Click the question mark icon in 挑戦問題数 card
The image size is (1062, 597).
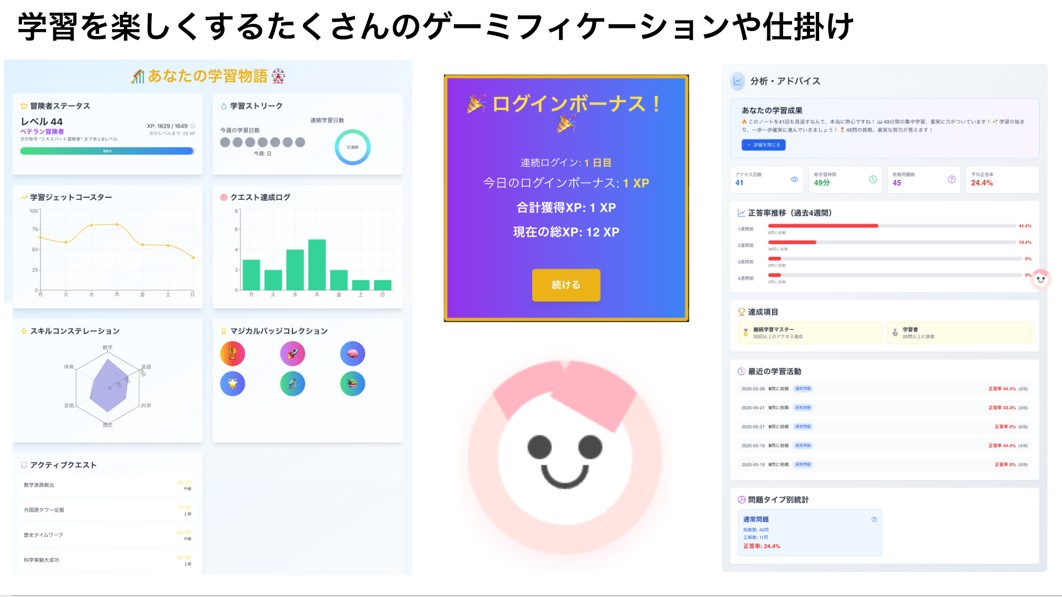[x=952, y=180]
